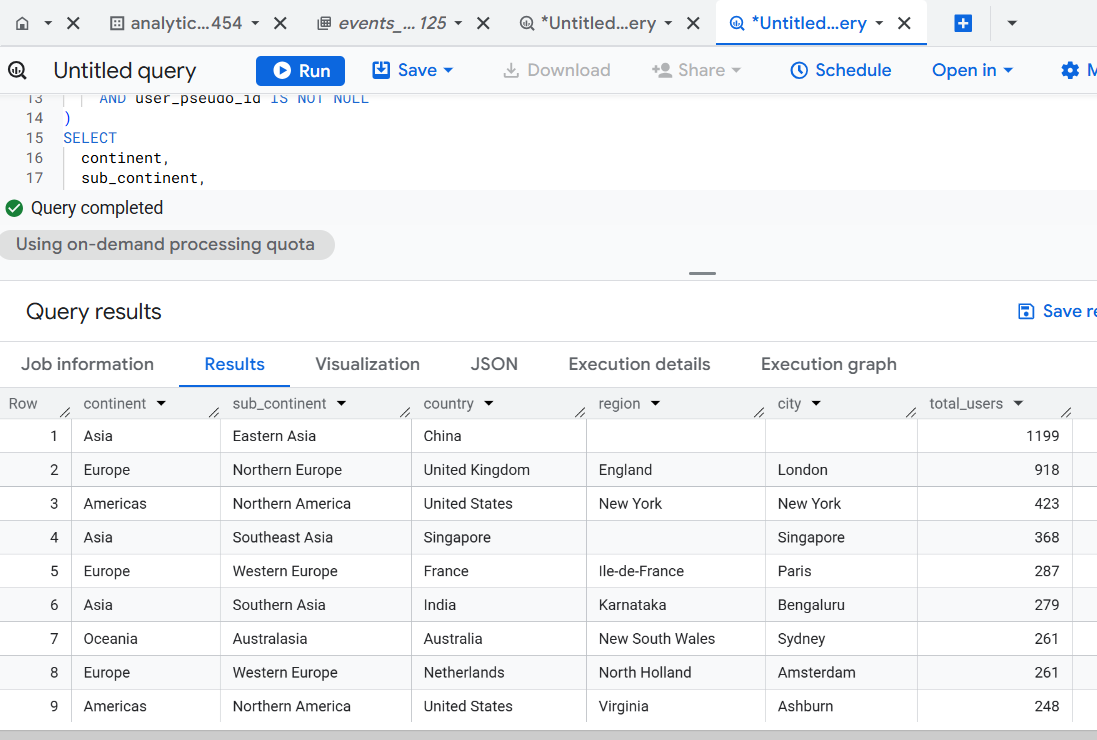The image size is (1097, 740).
Task: Click Save results disk icon
Action: [1025, 311]
